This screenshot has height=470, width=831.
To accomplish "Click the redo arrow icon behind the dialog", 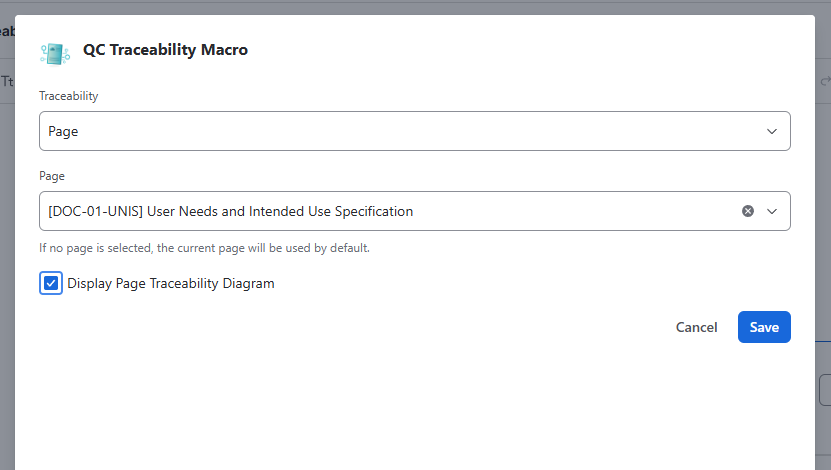I will 825,81.
